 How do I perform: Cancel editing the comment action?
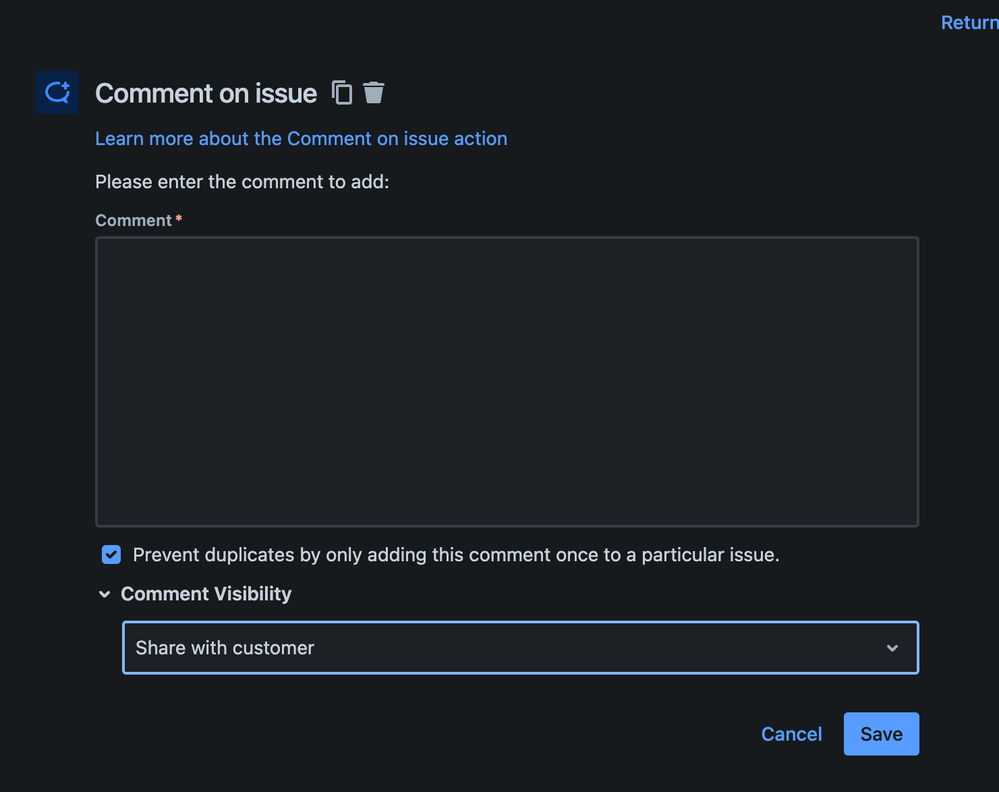[791, 734]
